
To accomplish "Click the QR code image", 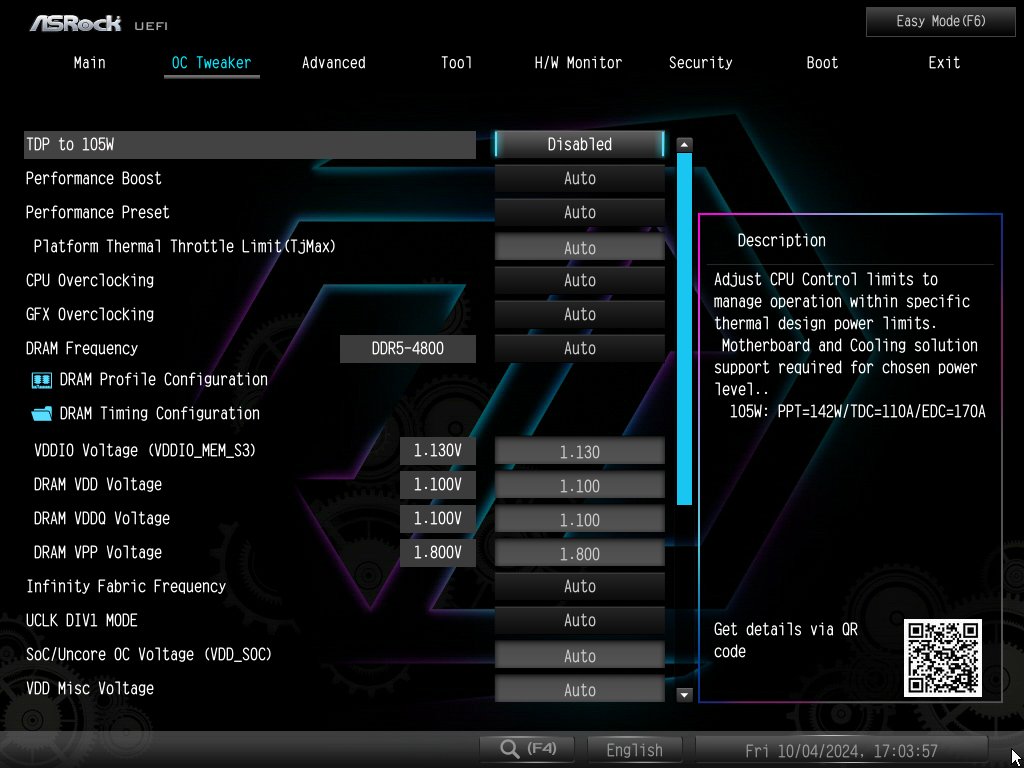I will [942, 657].
